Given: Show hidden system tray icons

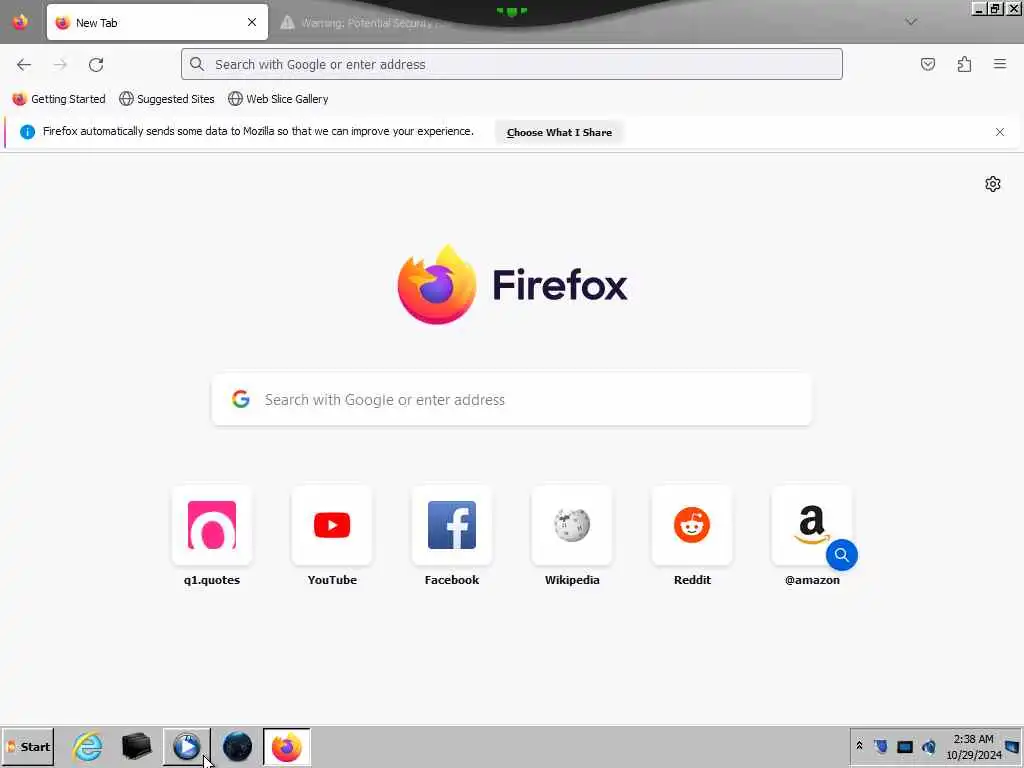Looking at the screenshot, I should [859, 746].
